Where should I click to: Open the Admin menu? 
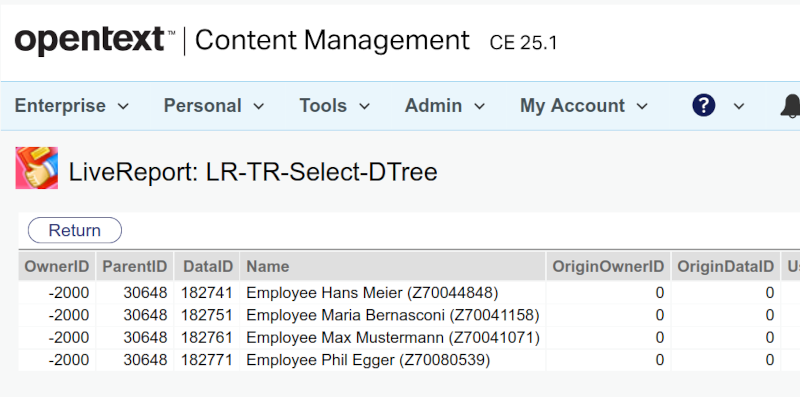(x=444, y=106)
